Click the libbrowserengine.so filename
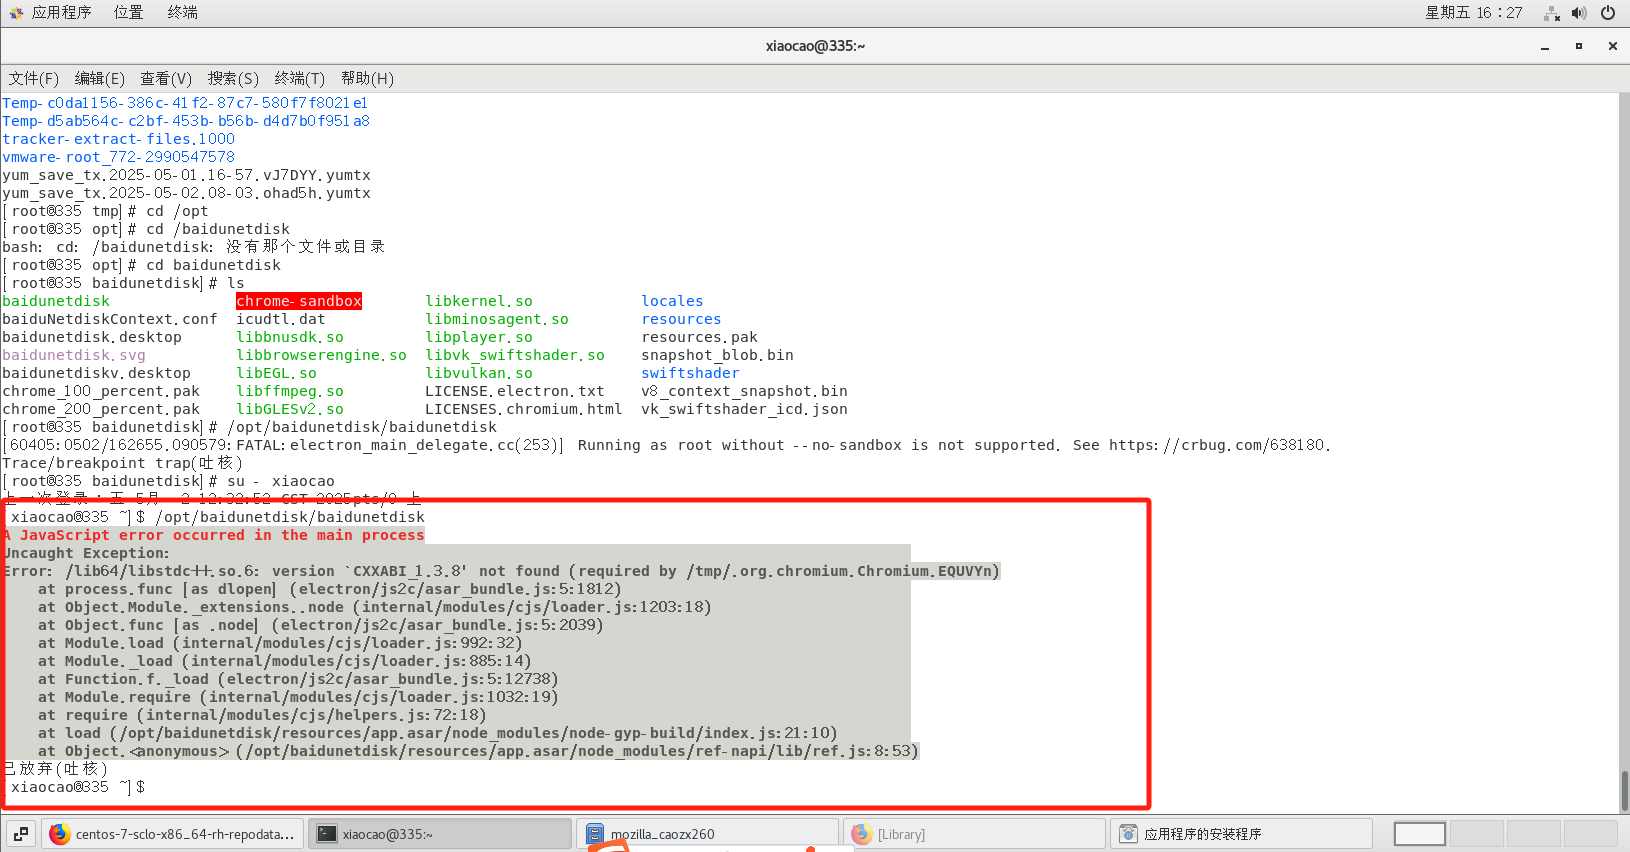The height and width of the screenshot is (852, 1630). point(321,355)
